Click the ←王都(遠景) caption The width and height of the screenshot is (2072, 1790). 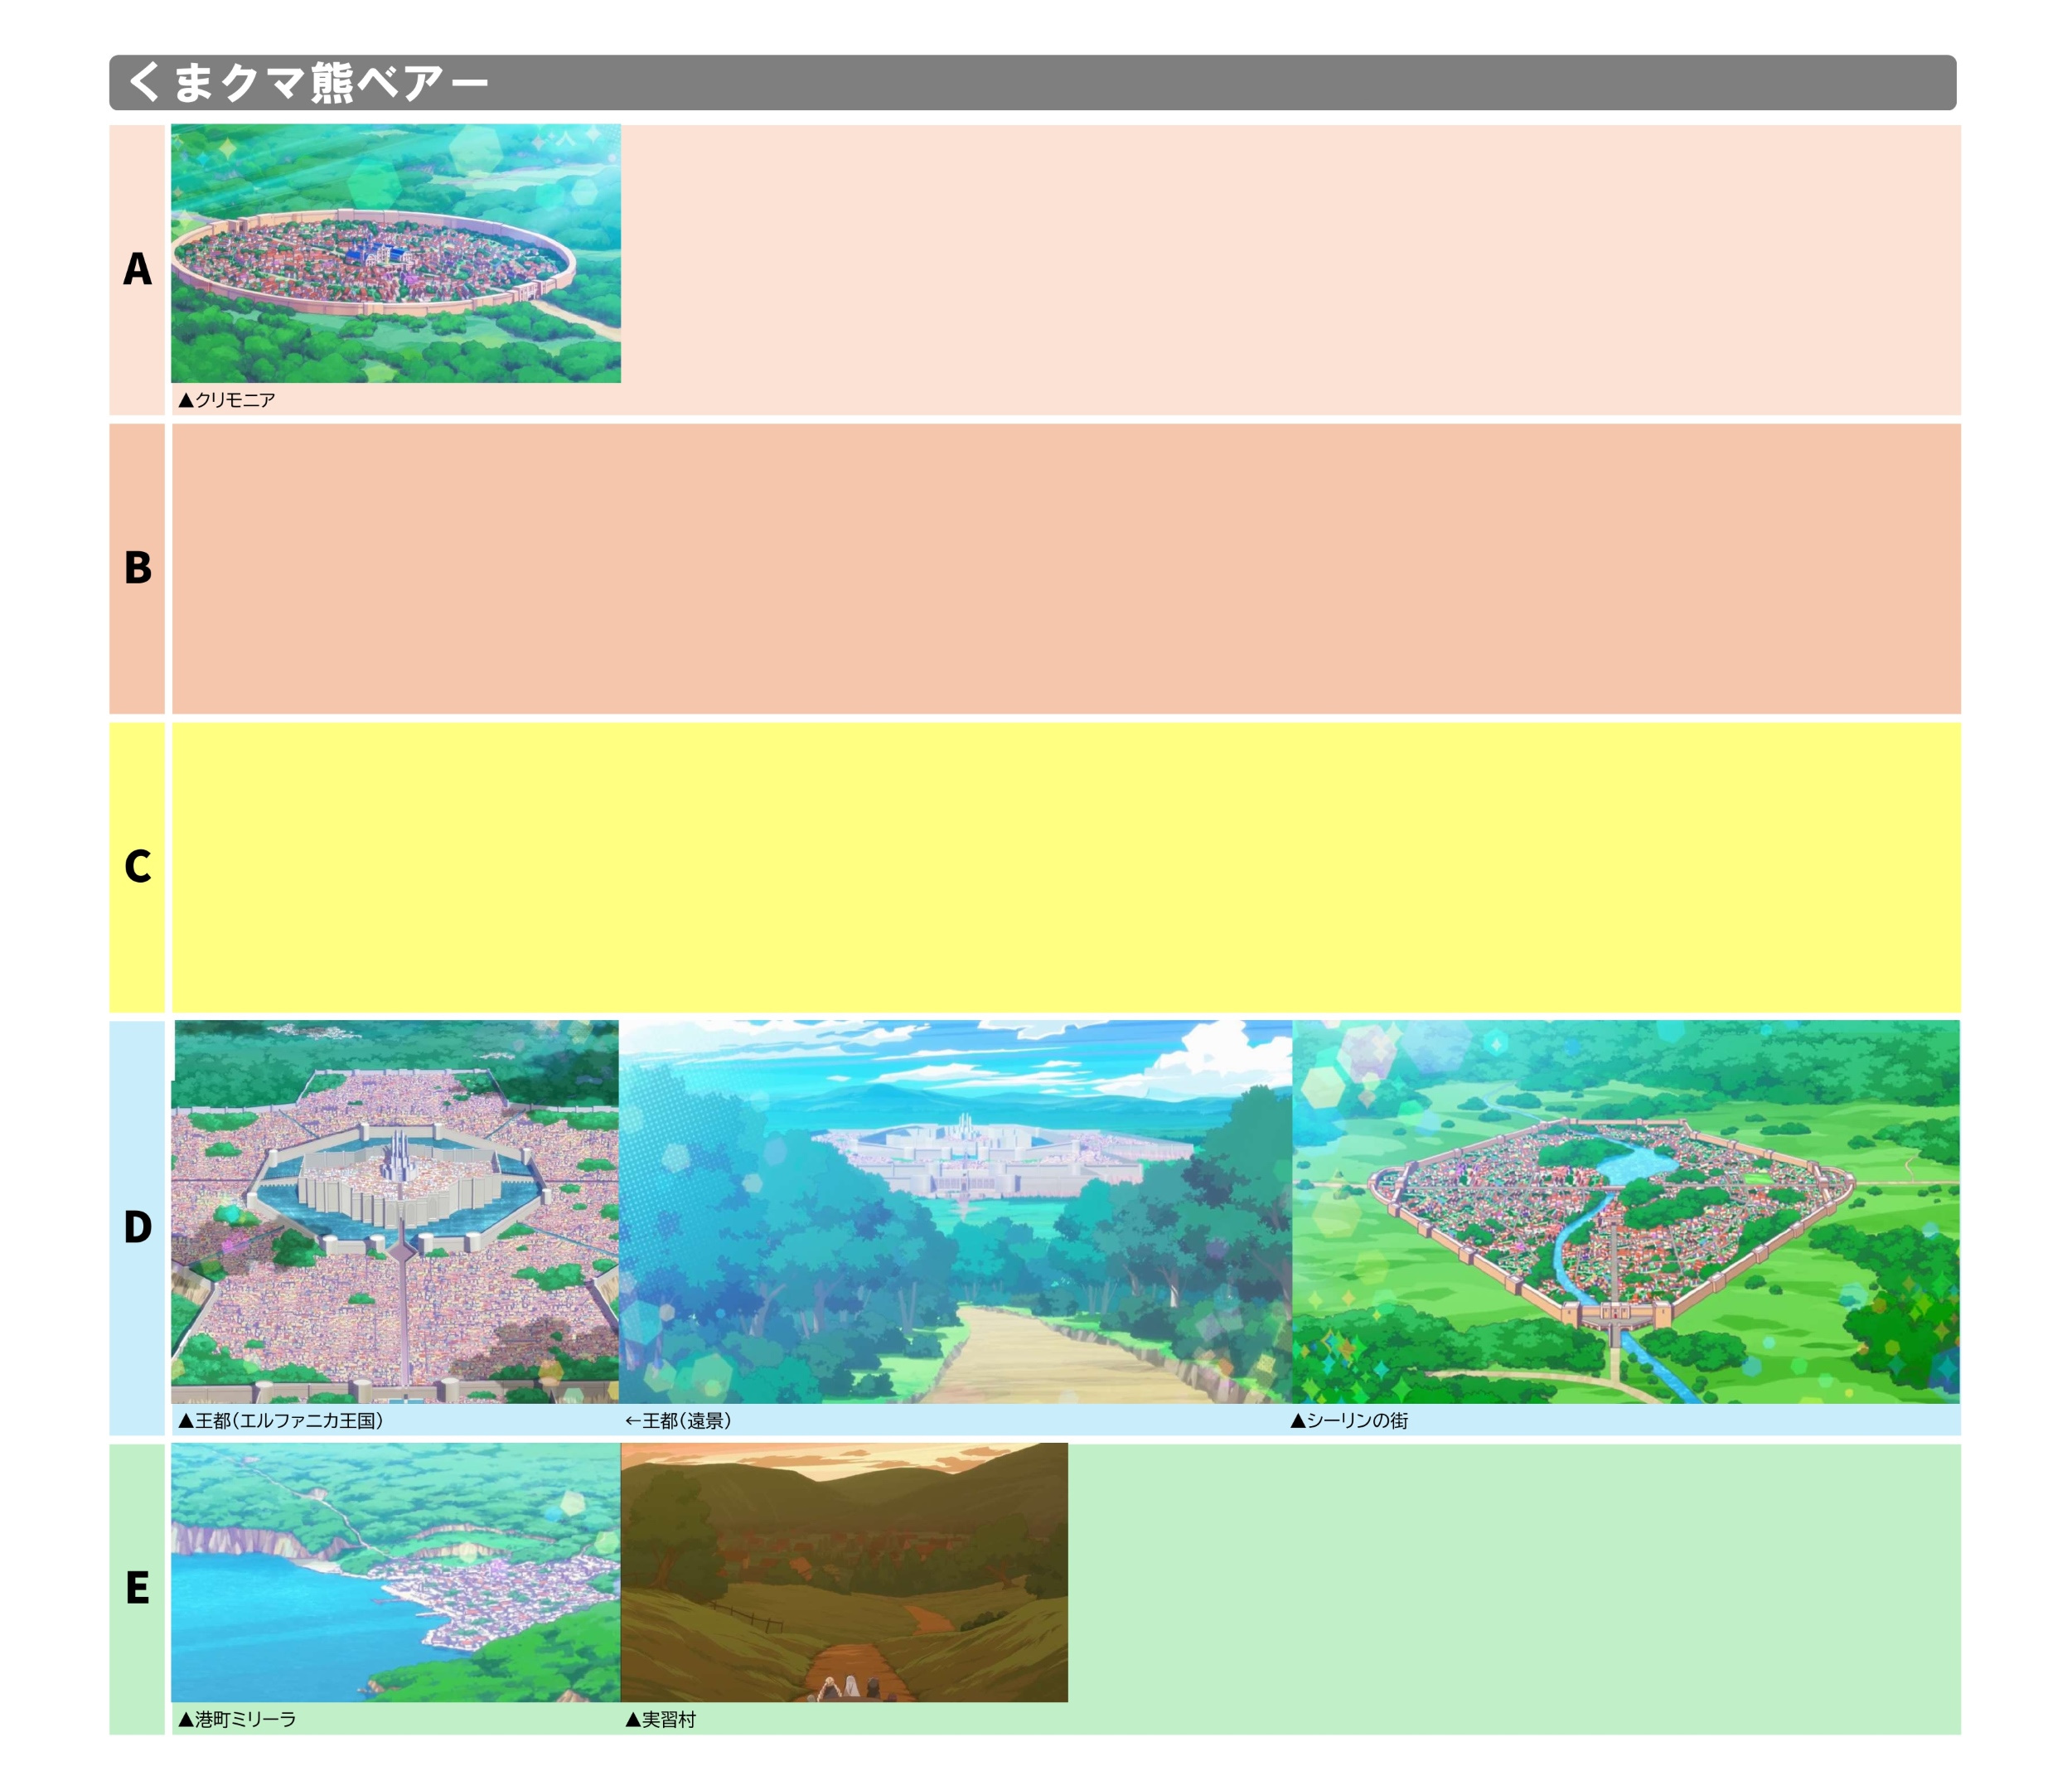[x=678, y=1420]
